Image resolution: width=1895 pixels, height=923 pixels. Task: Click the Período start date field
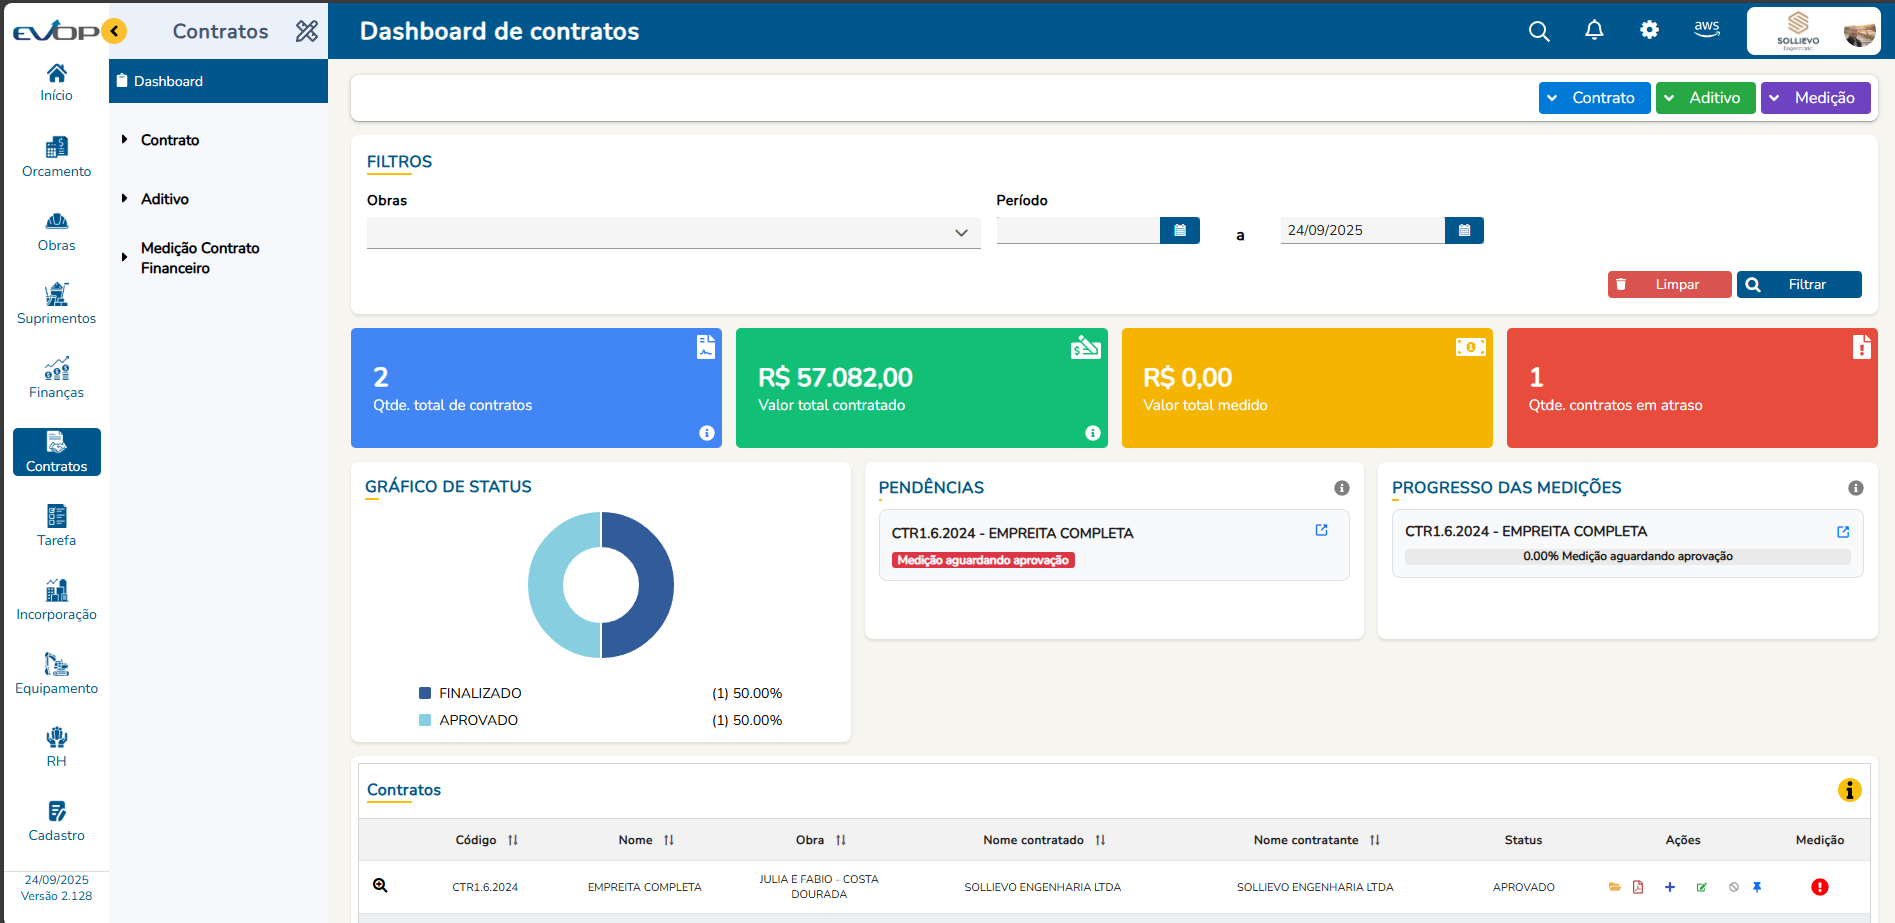coord(1077,231)
